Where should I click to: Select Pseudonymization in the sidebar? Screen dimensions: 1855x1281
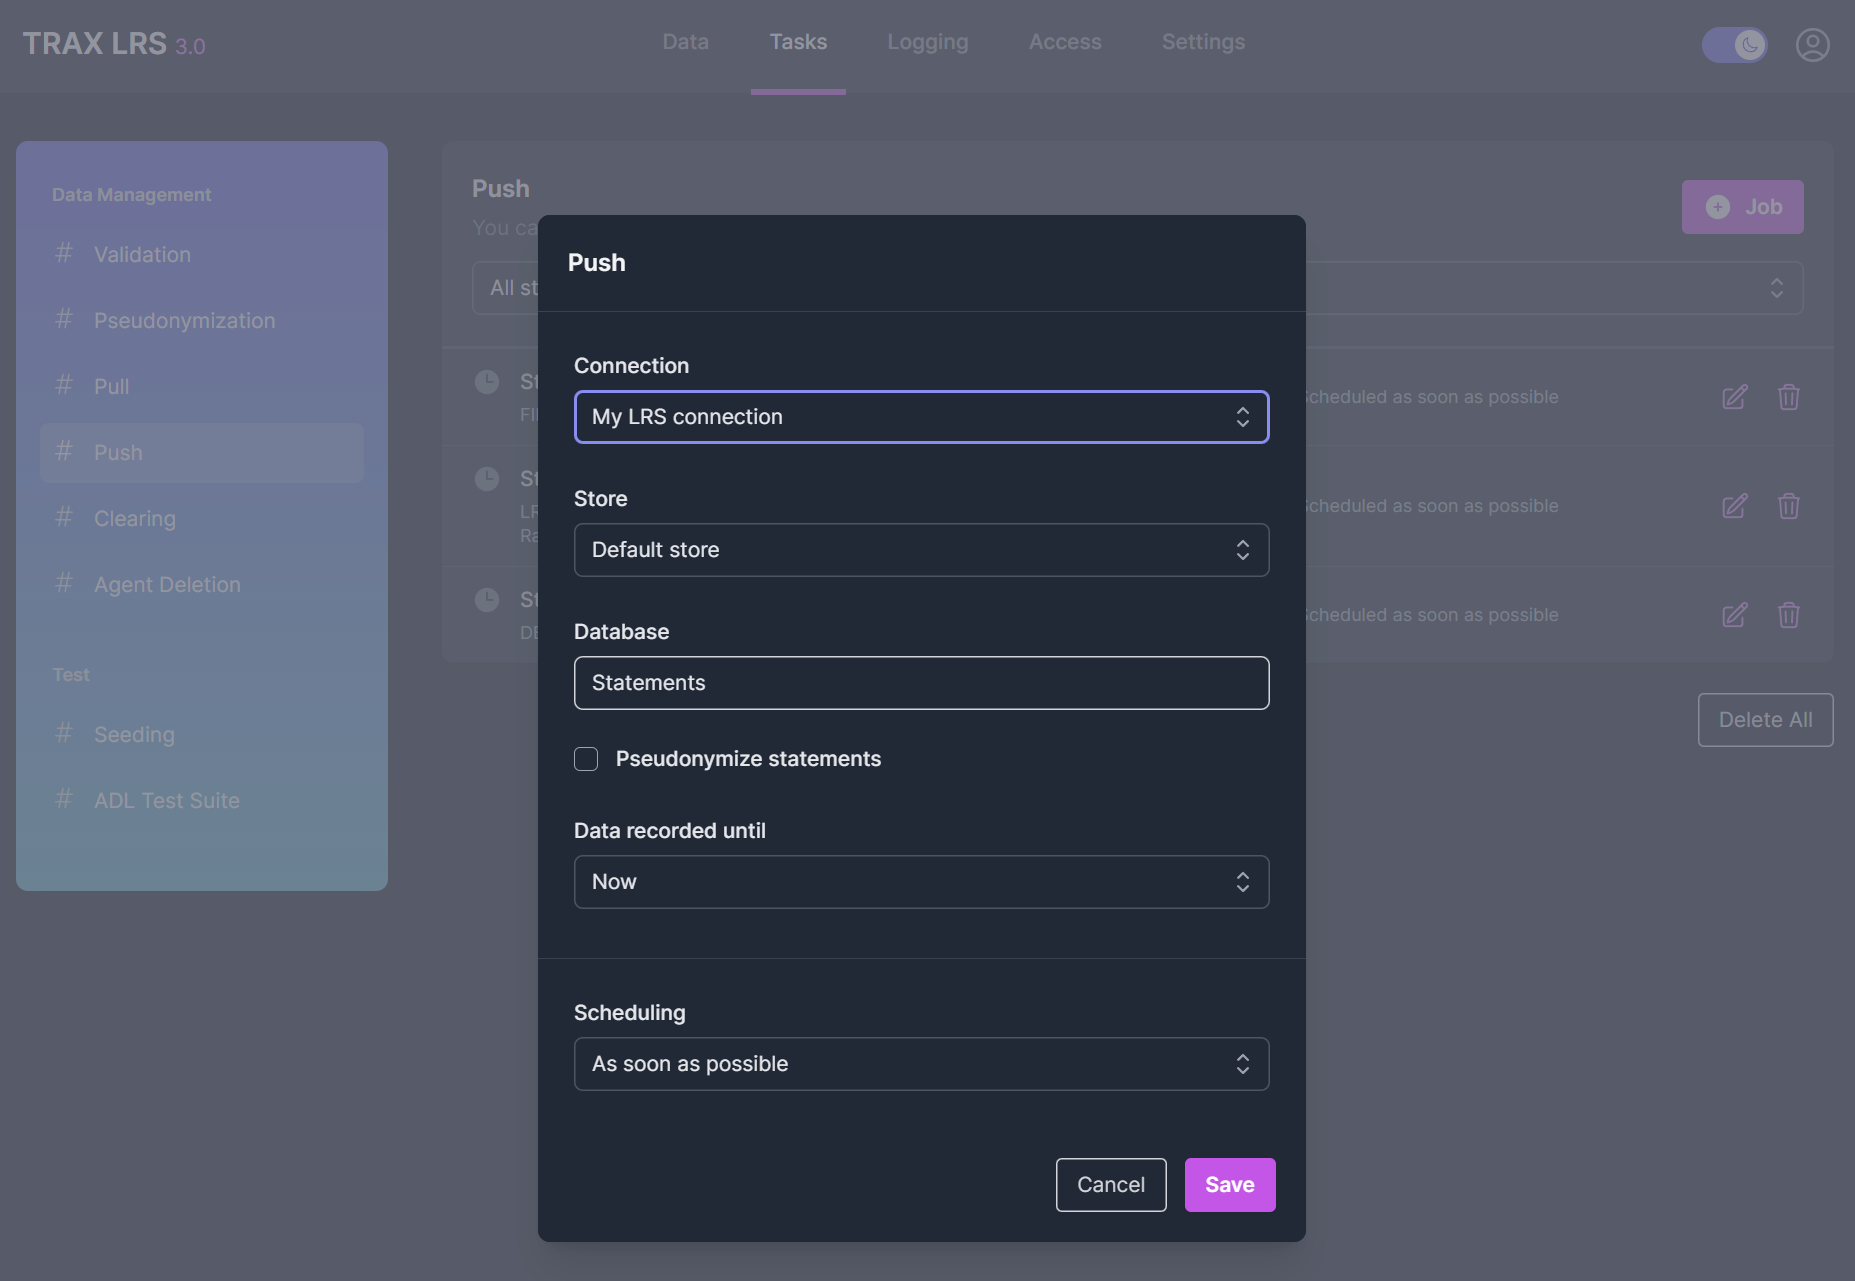pyautogui.click(x=184, y=321)
